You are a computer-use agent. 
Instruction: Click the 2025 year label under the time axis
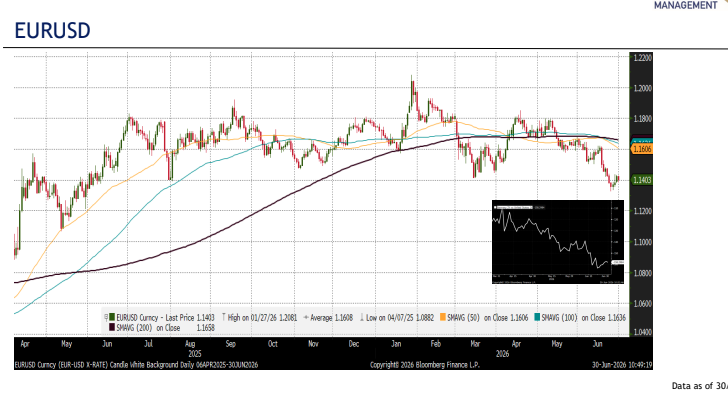pyautogui.click(x=195, y=354)
